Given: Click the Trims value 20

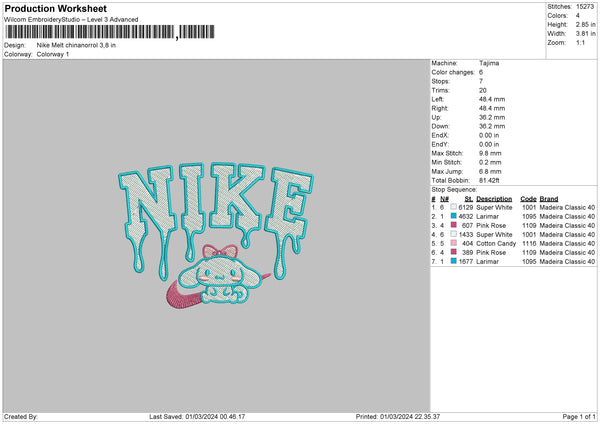Looking at the screenshot, I should tap(483, 90).
